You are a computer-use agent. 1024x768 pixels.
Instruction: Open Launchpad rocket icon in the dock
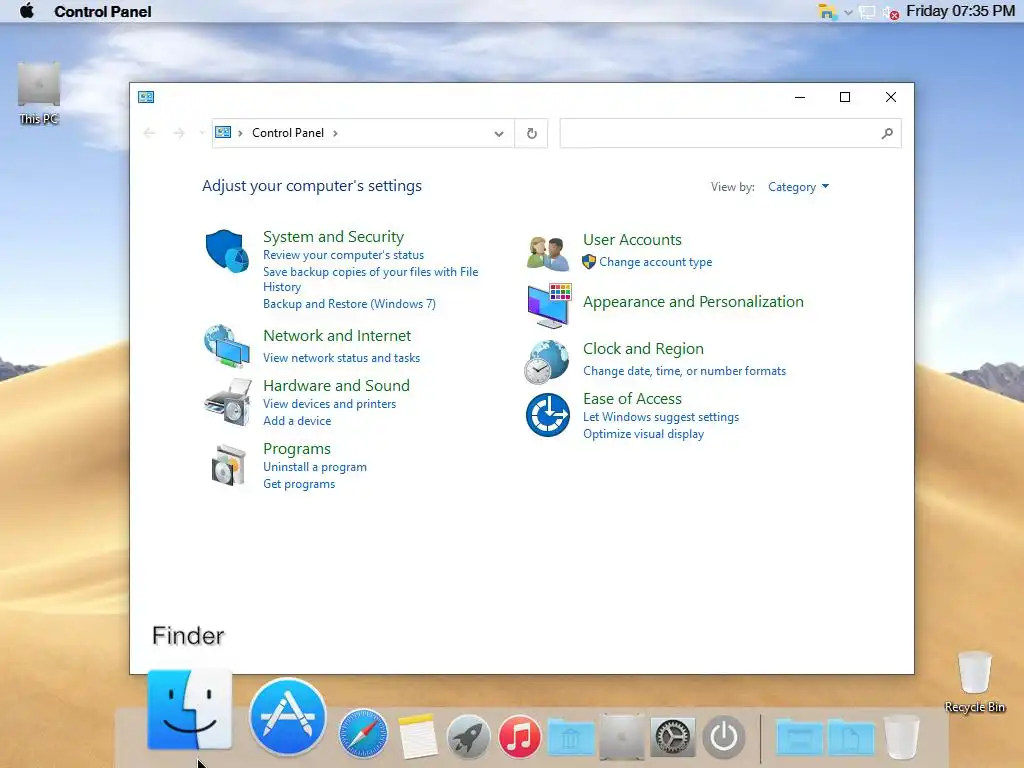(468, 737)
